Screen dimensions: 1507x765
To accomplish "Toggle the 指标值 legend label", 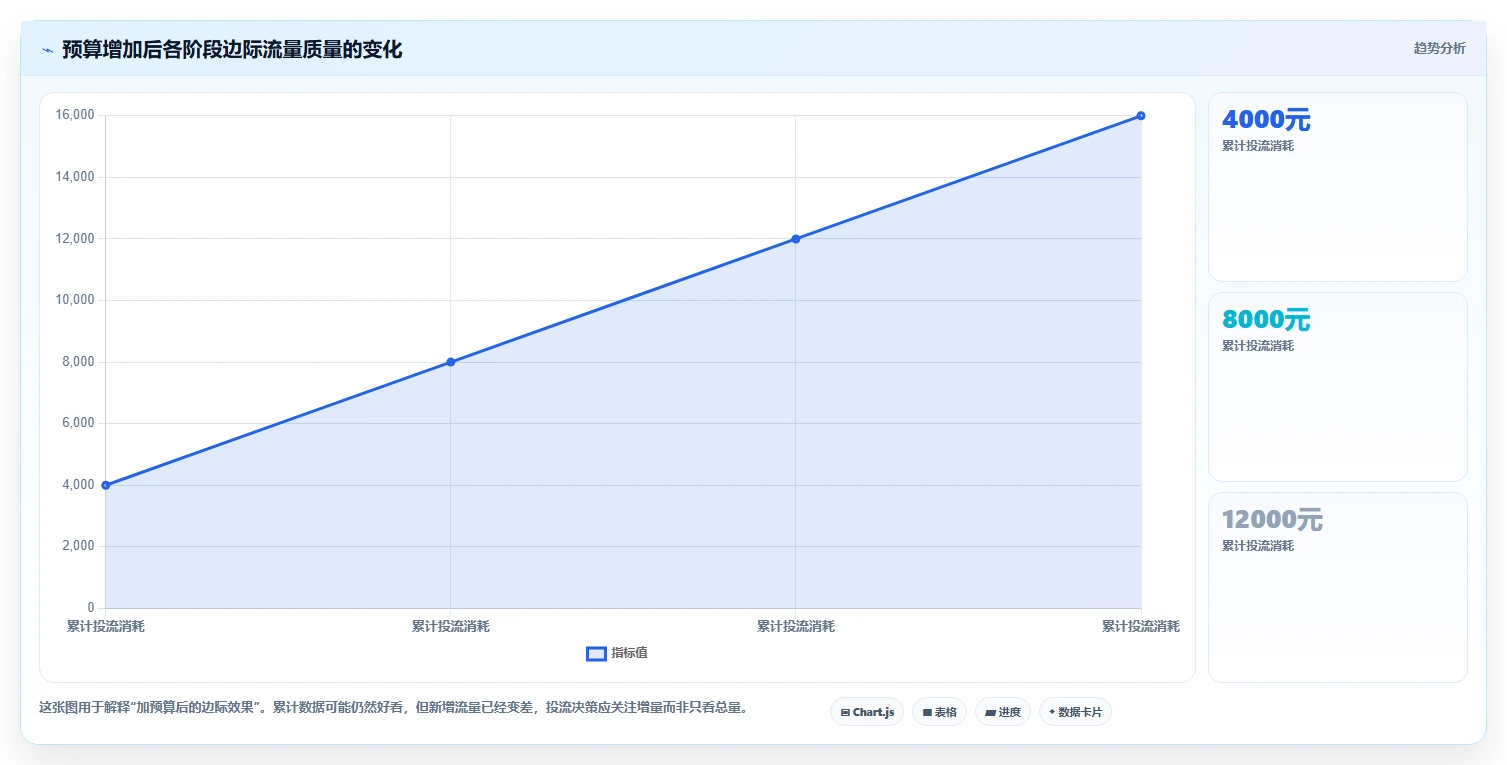I will (629, 653).
